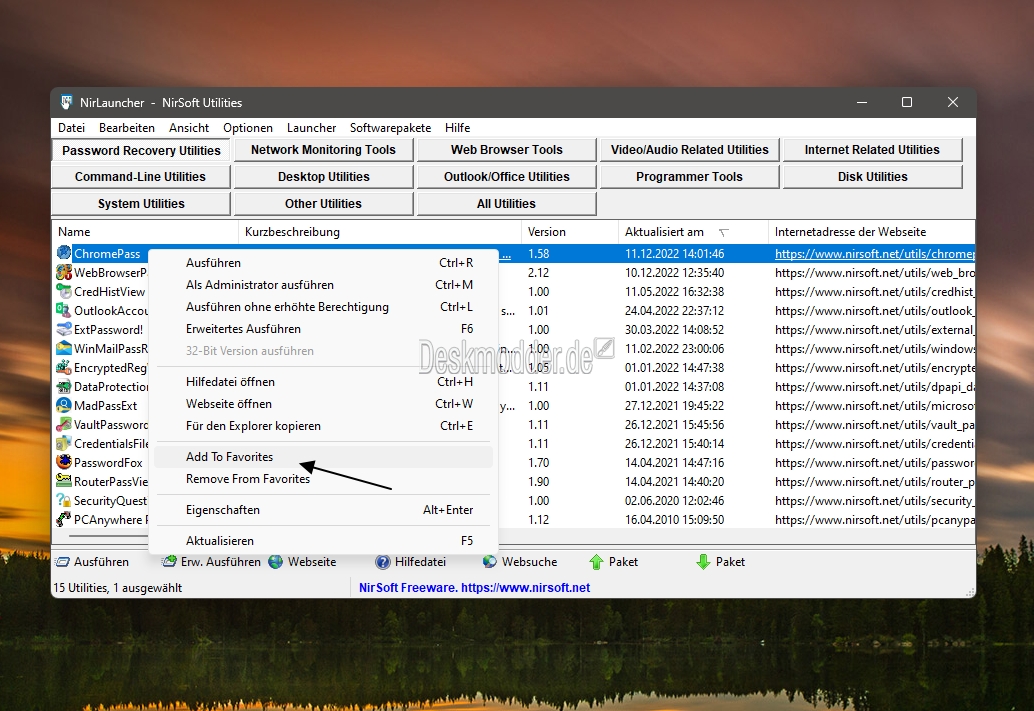Viewport: 1034px width, 711px height.
Task: Open Command-Line Utilities group
Action: click(x=140, y=177)
